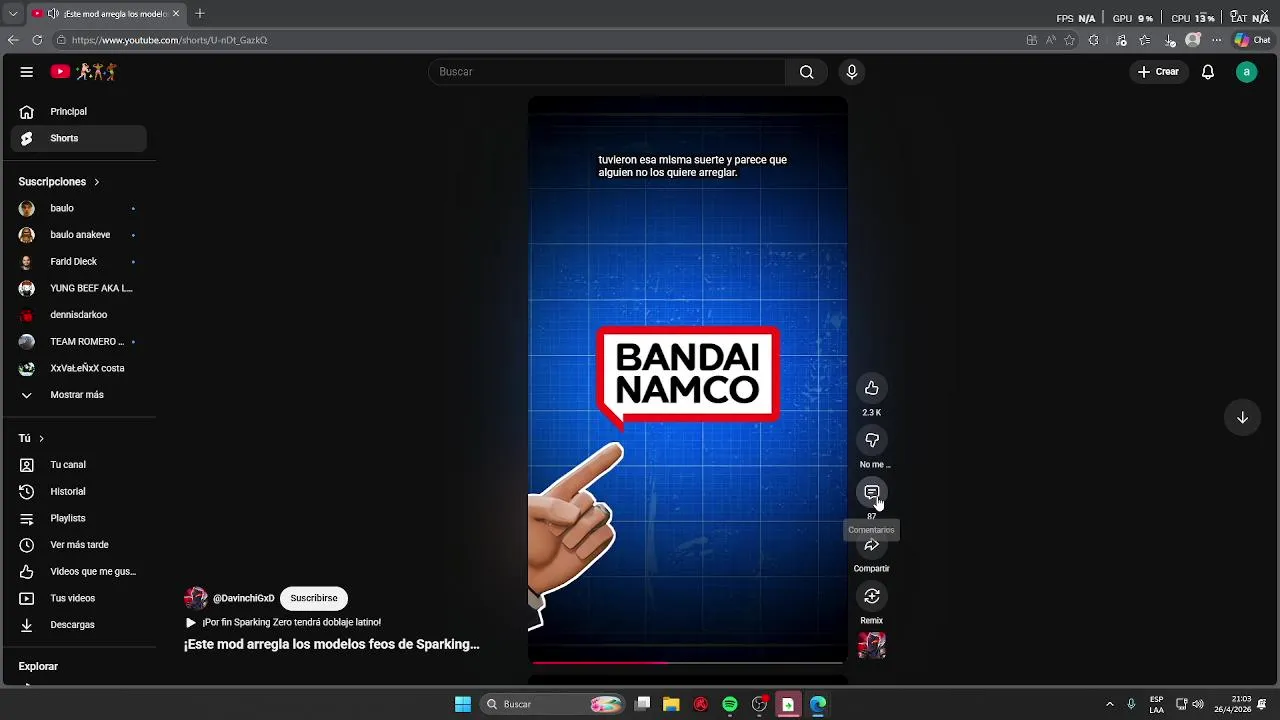Open baulo anakeve subscription channel
The width and height of the screenshot is (1280, 720).
click(79, 235)
